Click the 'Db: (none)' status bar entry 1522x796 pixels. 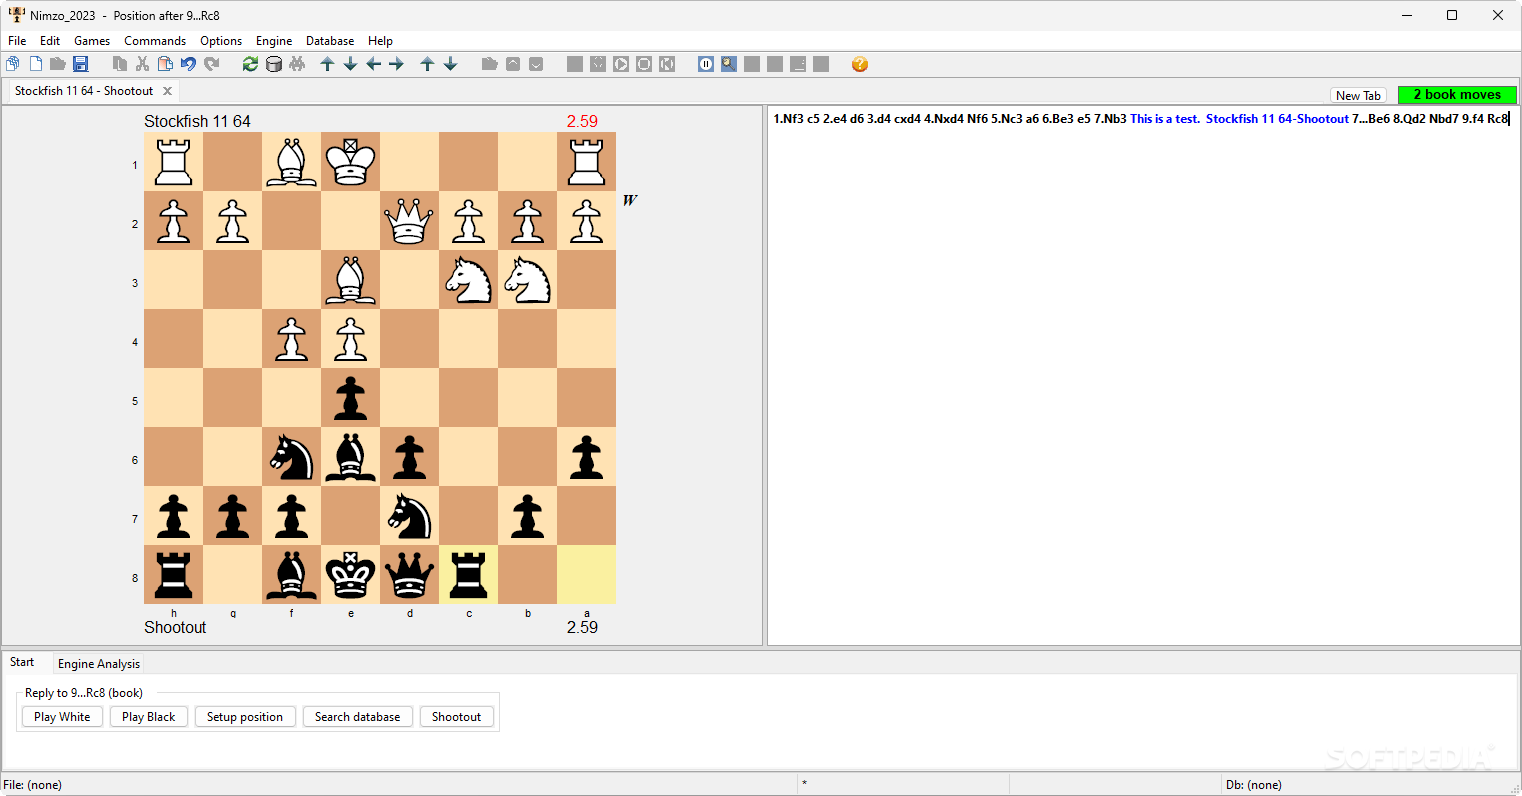1254,785
